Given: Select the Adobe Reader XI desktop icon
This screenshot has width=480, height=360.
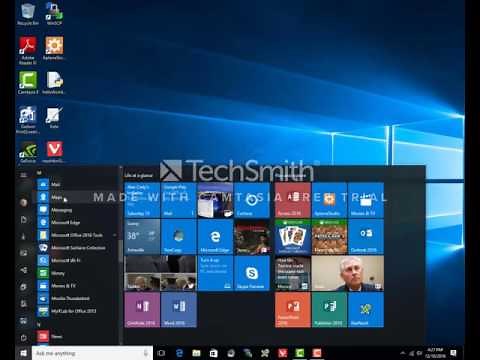Looking at the screenshot, I should (28, 50).
